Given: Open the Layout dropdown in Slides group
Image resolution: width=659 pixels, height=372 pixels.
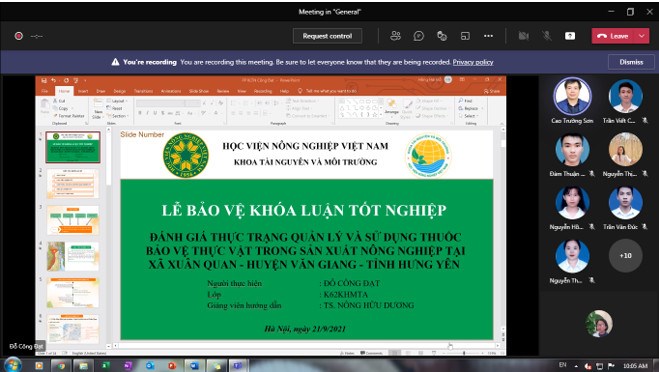Looking at the screenshot, I should [x=117, y=101].
